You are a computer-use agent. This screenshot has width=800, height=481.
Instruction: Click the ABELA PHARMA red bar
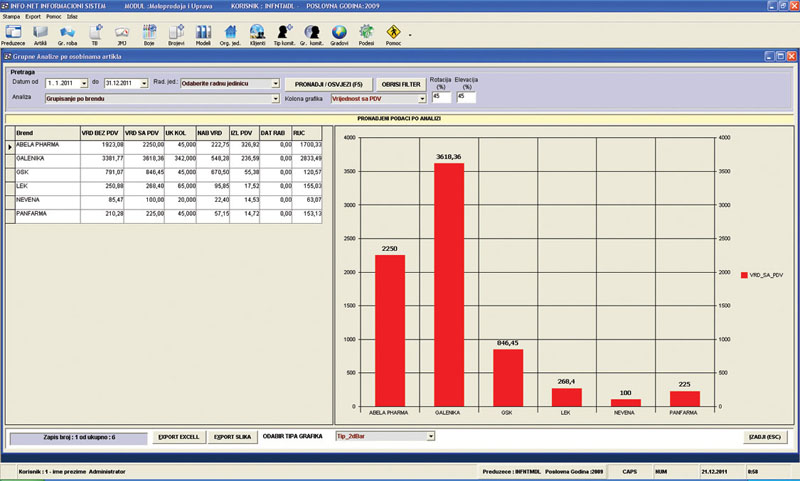tap(390, 331)
